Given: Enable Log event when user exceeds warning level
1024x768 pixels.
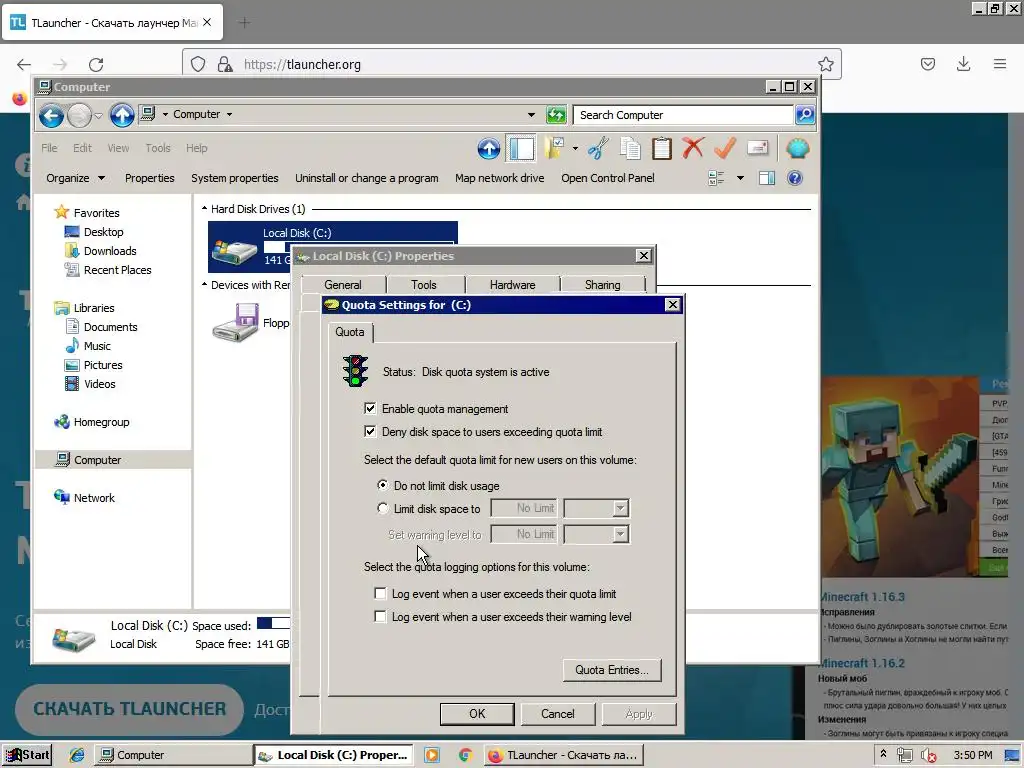Looking at the screenshot, I should tap(380, 616).
